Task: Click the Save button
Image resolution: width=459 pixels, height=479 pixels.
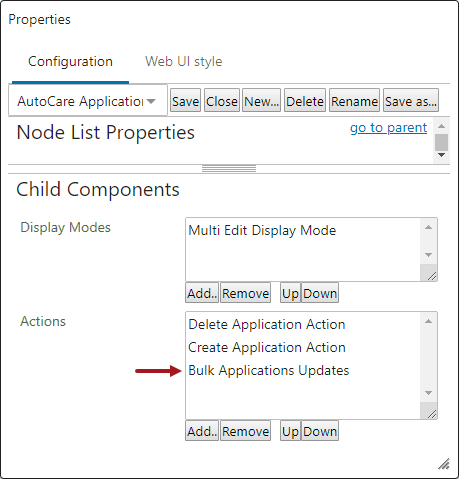Action: (185, 100)
